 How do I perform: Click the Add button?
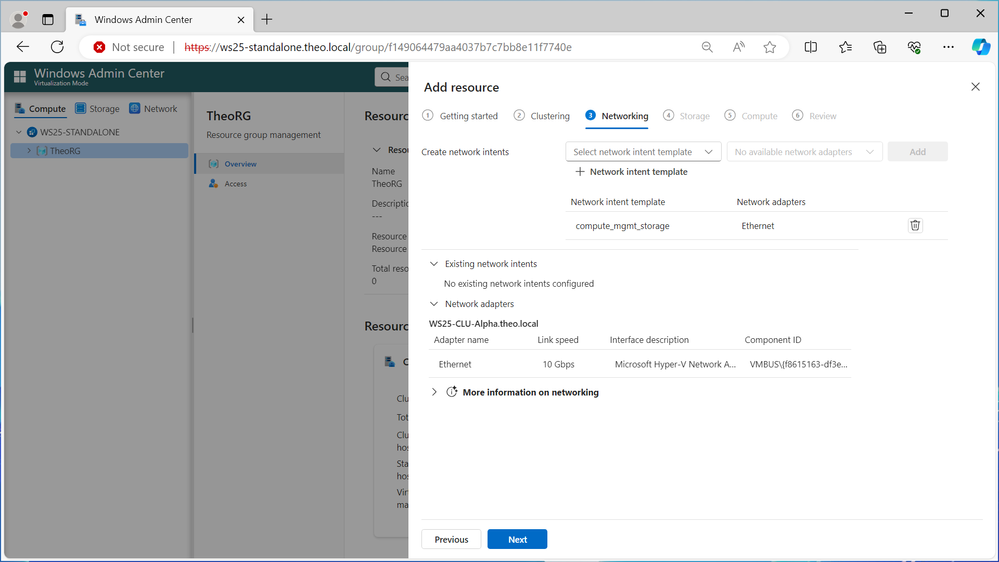pos(917,152)
